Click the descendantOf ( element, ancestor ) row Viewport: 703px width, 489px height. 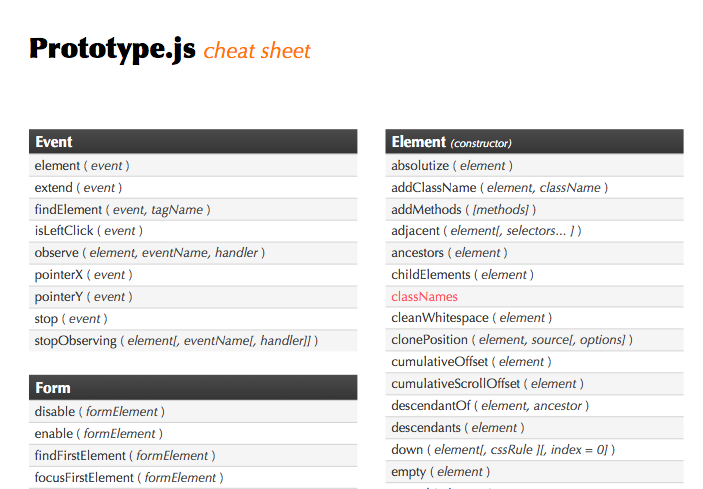click(x=534, y=406)
